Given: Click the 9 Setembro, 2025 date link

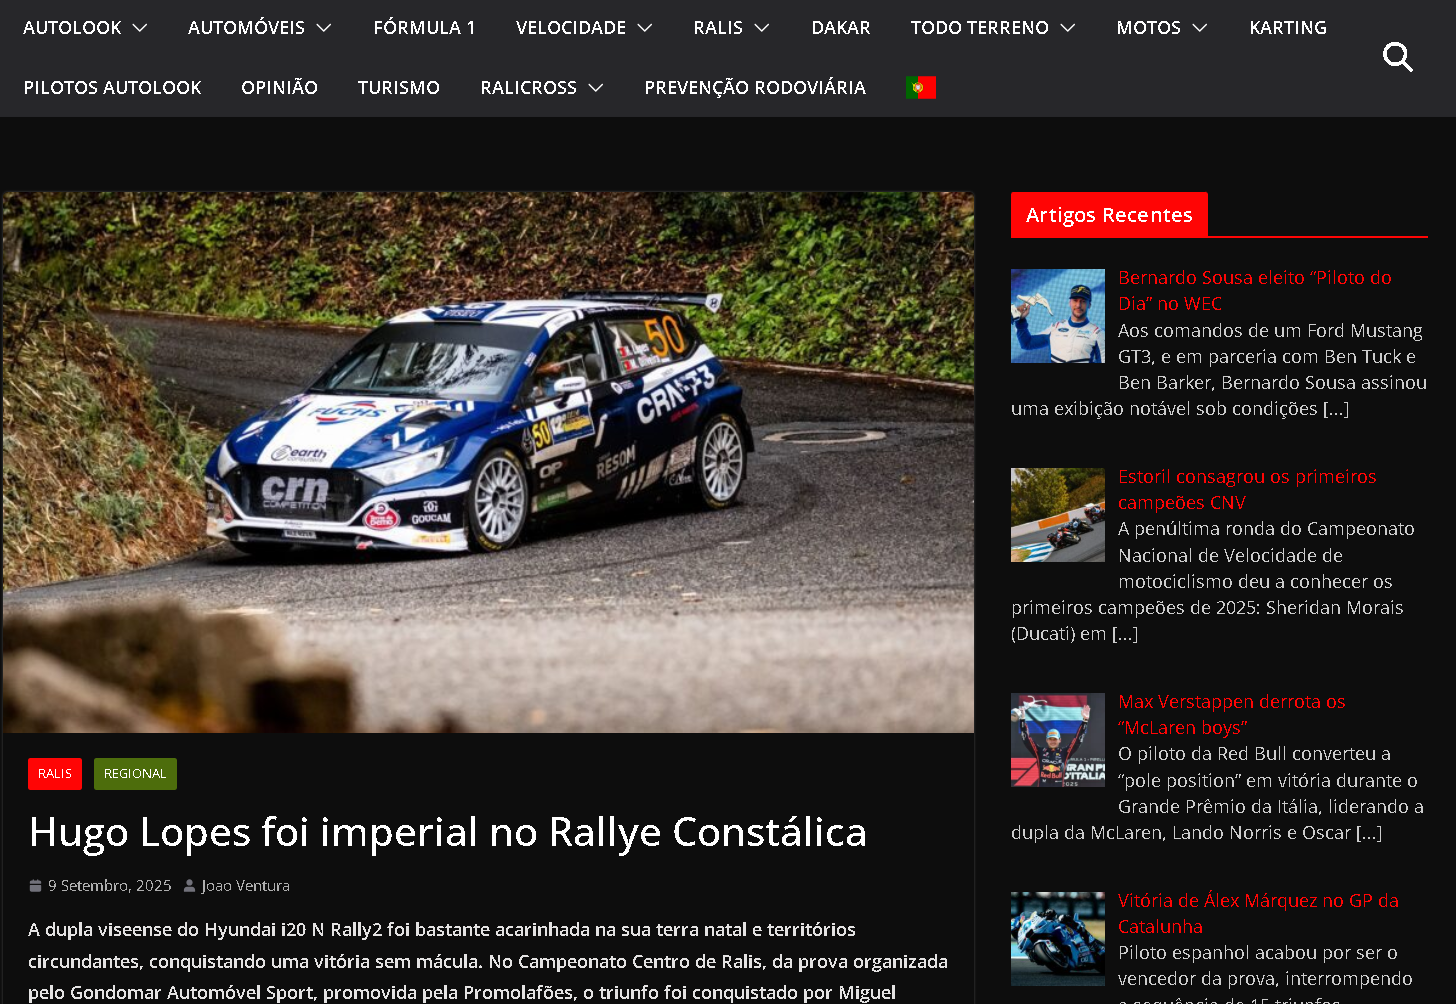Looking at the screenshot, I should click(110, 886).
